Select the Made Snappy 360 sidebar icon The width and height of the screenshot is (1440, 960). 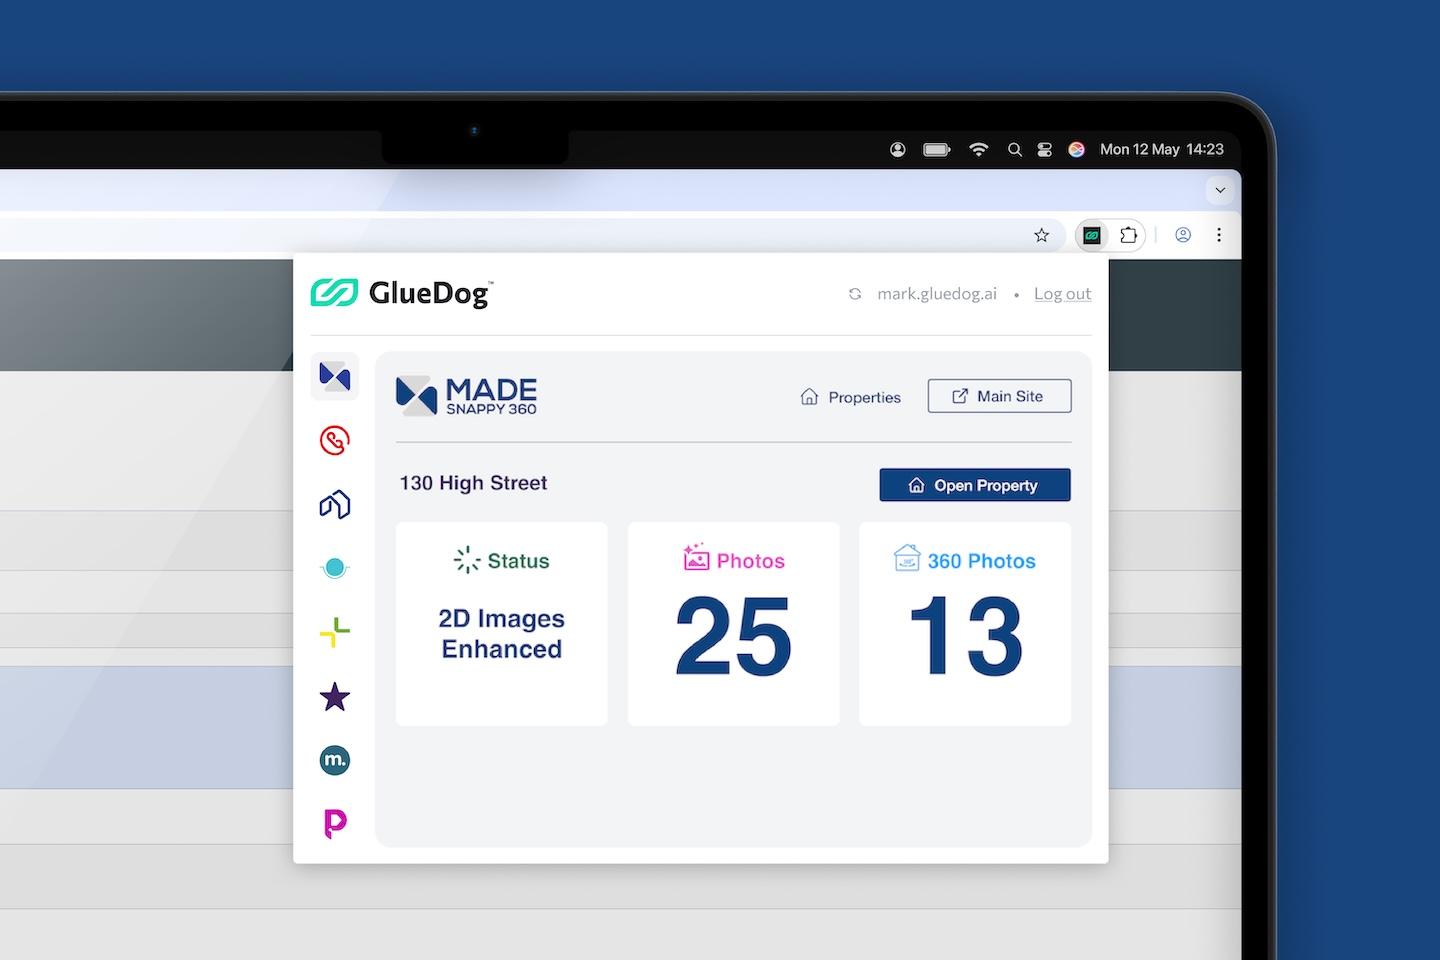[334, 377]
